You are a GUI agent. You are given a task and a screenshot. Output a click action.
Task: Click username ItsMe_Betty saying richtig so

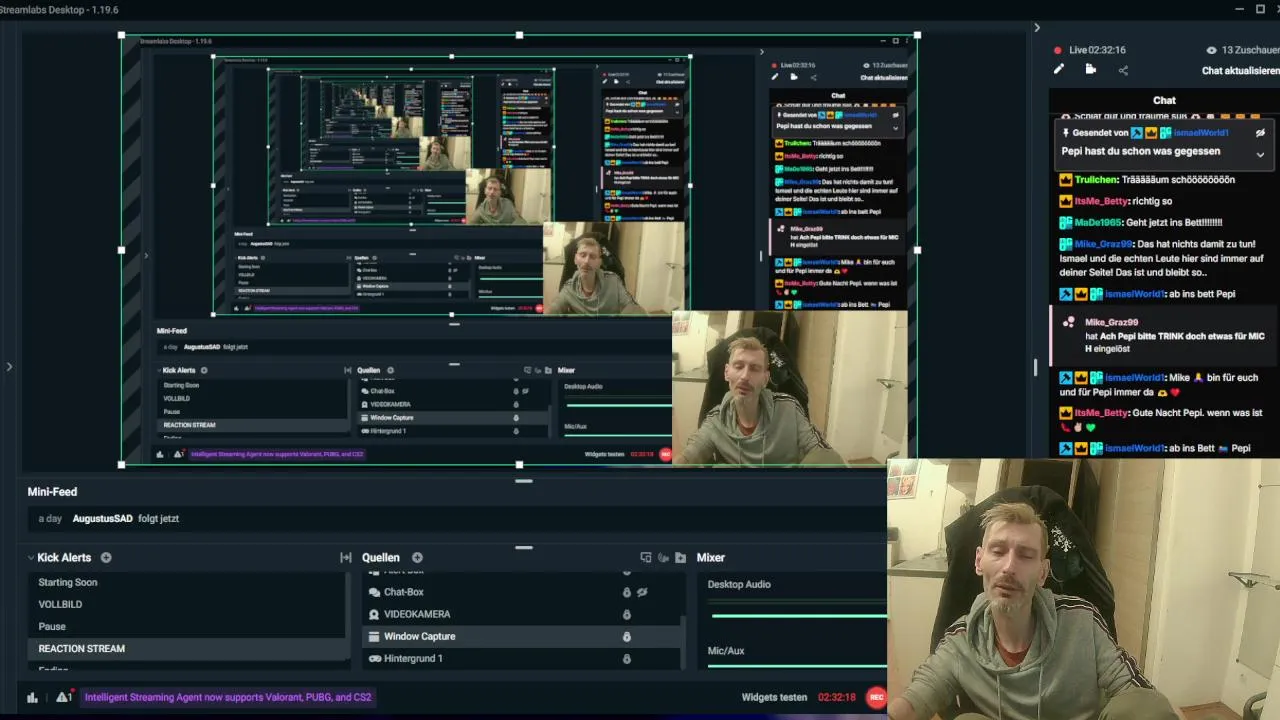(x=1103, y=201)
